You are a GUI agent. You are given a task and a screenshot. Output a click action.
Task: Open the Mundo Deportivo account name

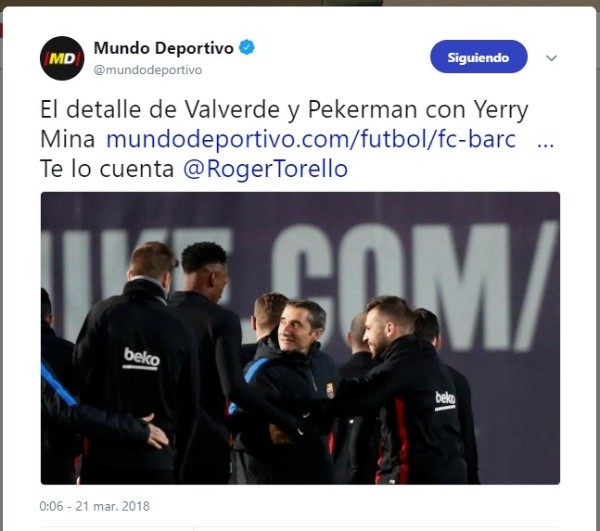click(163, 48)
